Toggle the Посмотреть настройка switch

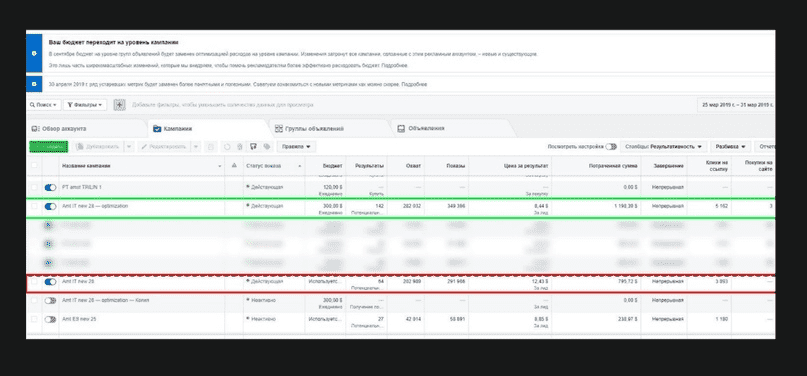pos(611,147)
